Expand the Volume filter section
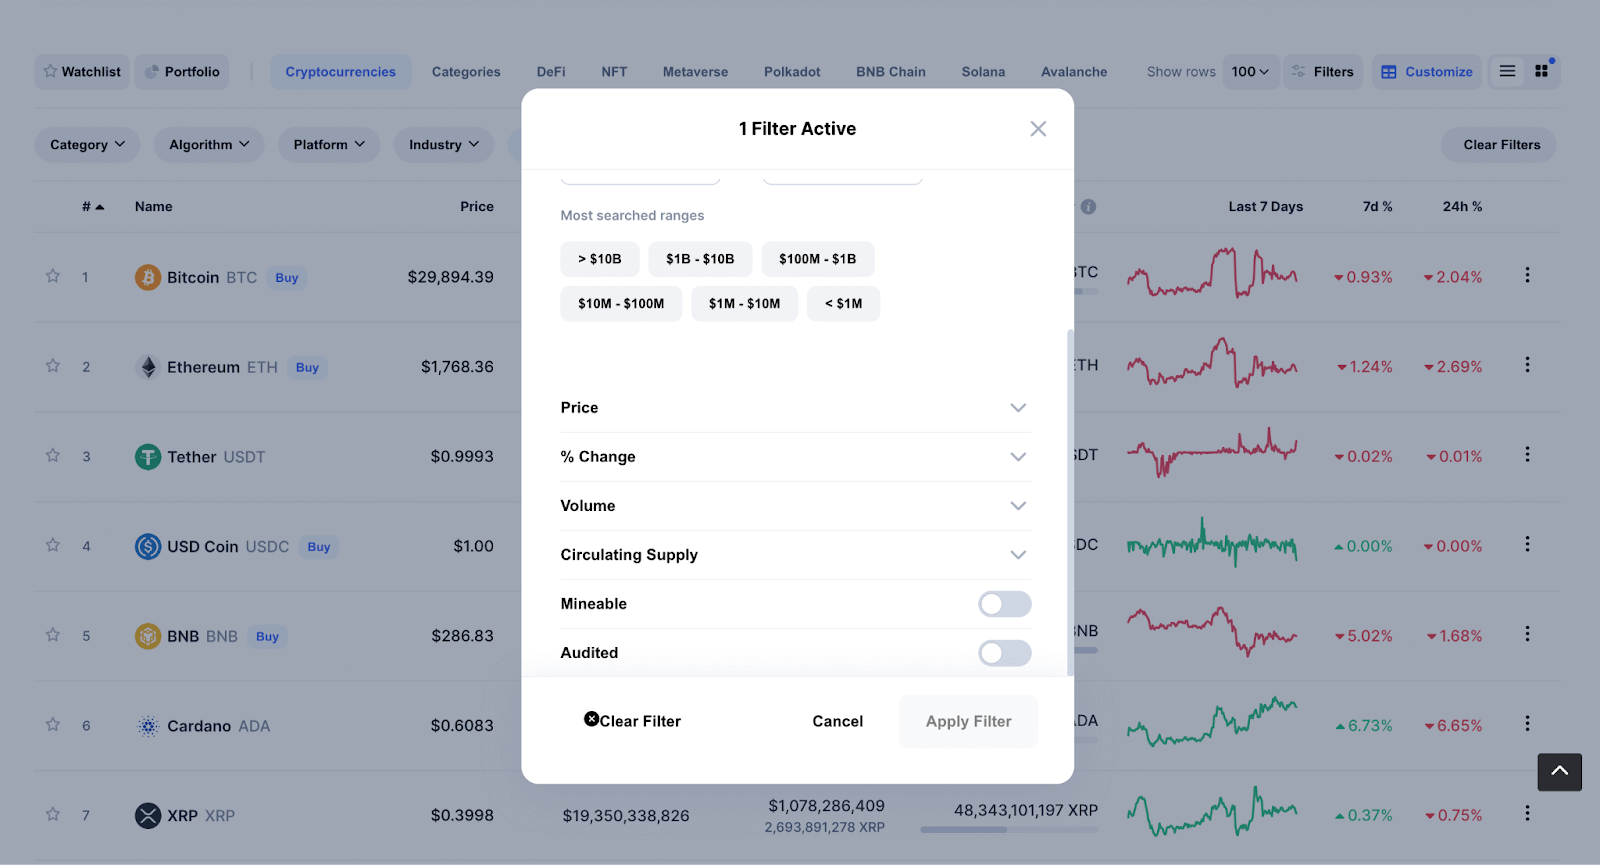The height and width of the screenshot is (865, 1600). (x=795, y=506)
